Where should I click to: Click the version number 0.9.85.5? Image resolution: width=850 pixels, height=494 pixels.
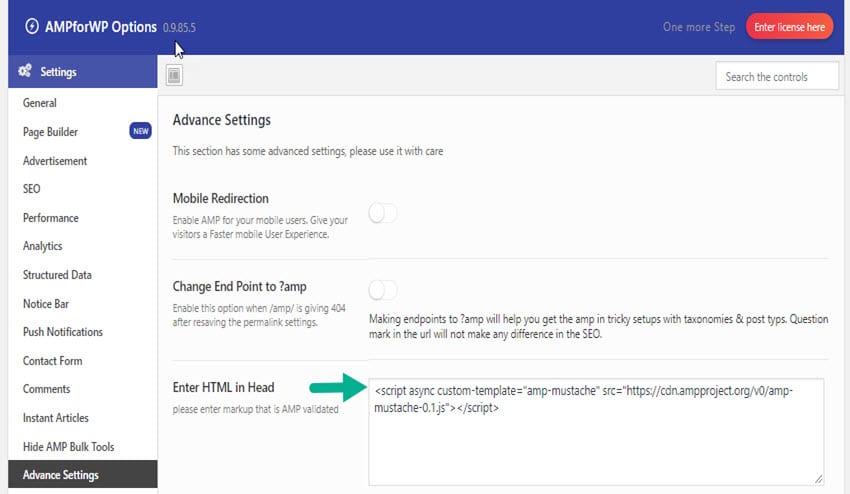click(x=179, y=28)
